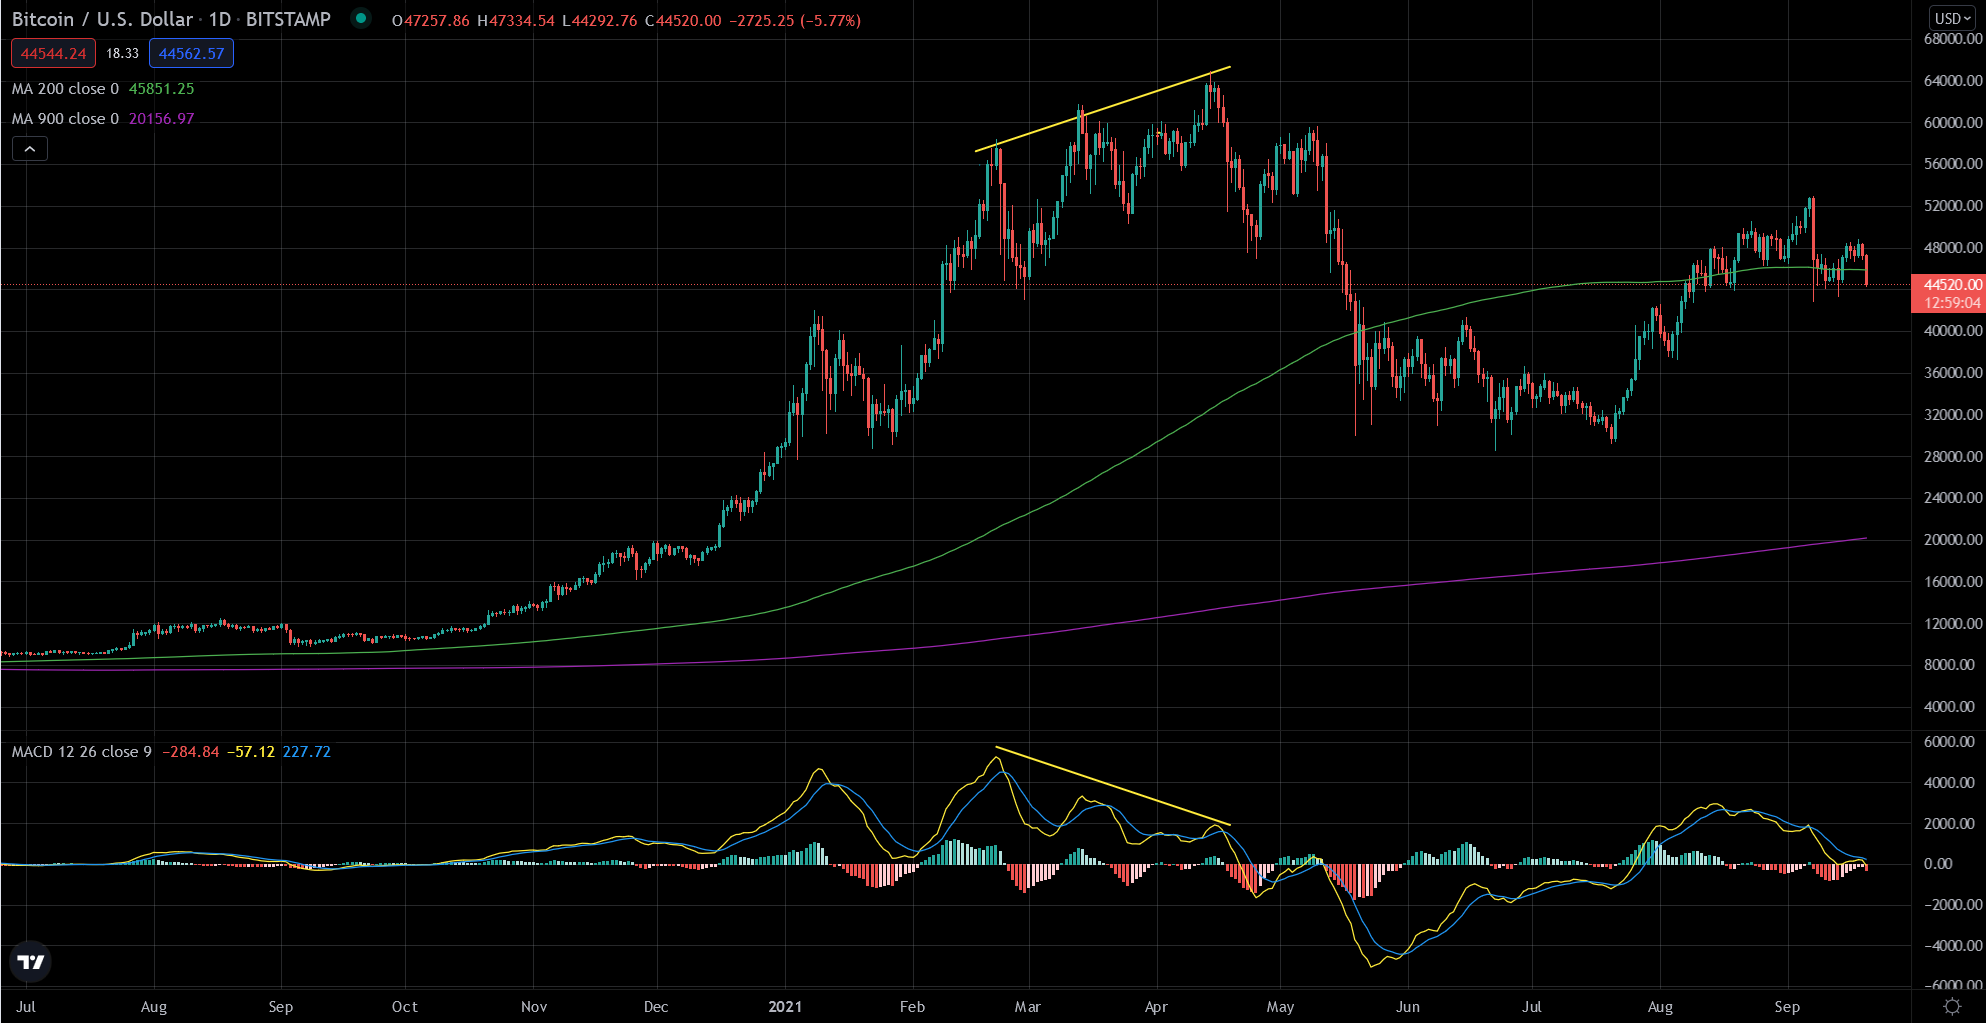Viewport: 1986px width, 1023px height.
Task: Click the yellow trendline above price peaks
Action: 1103,109
